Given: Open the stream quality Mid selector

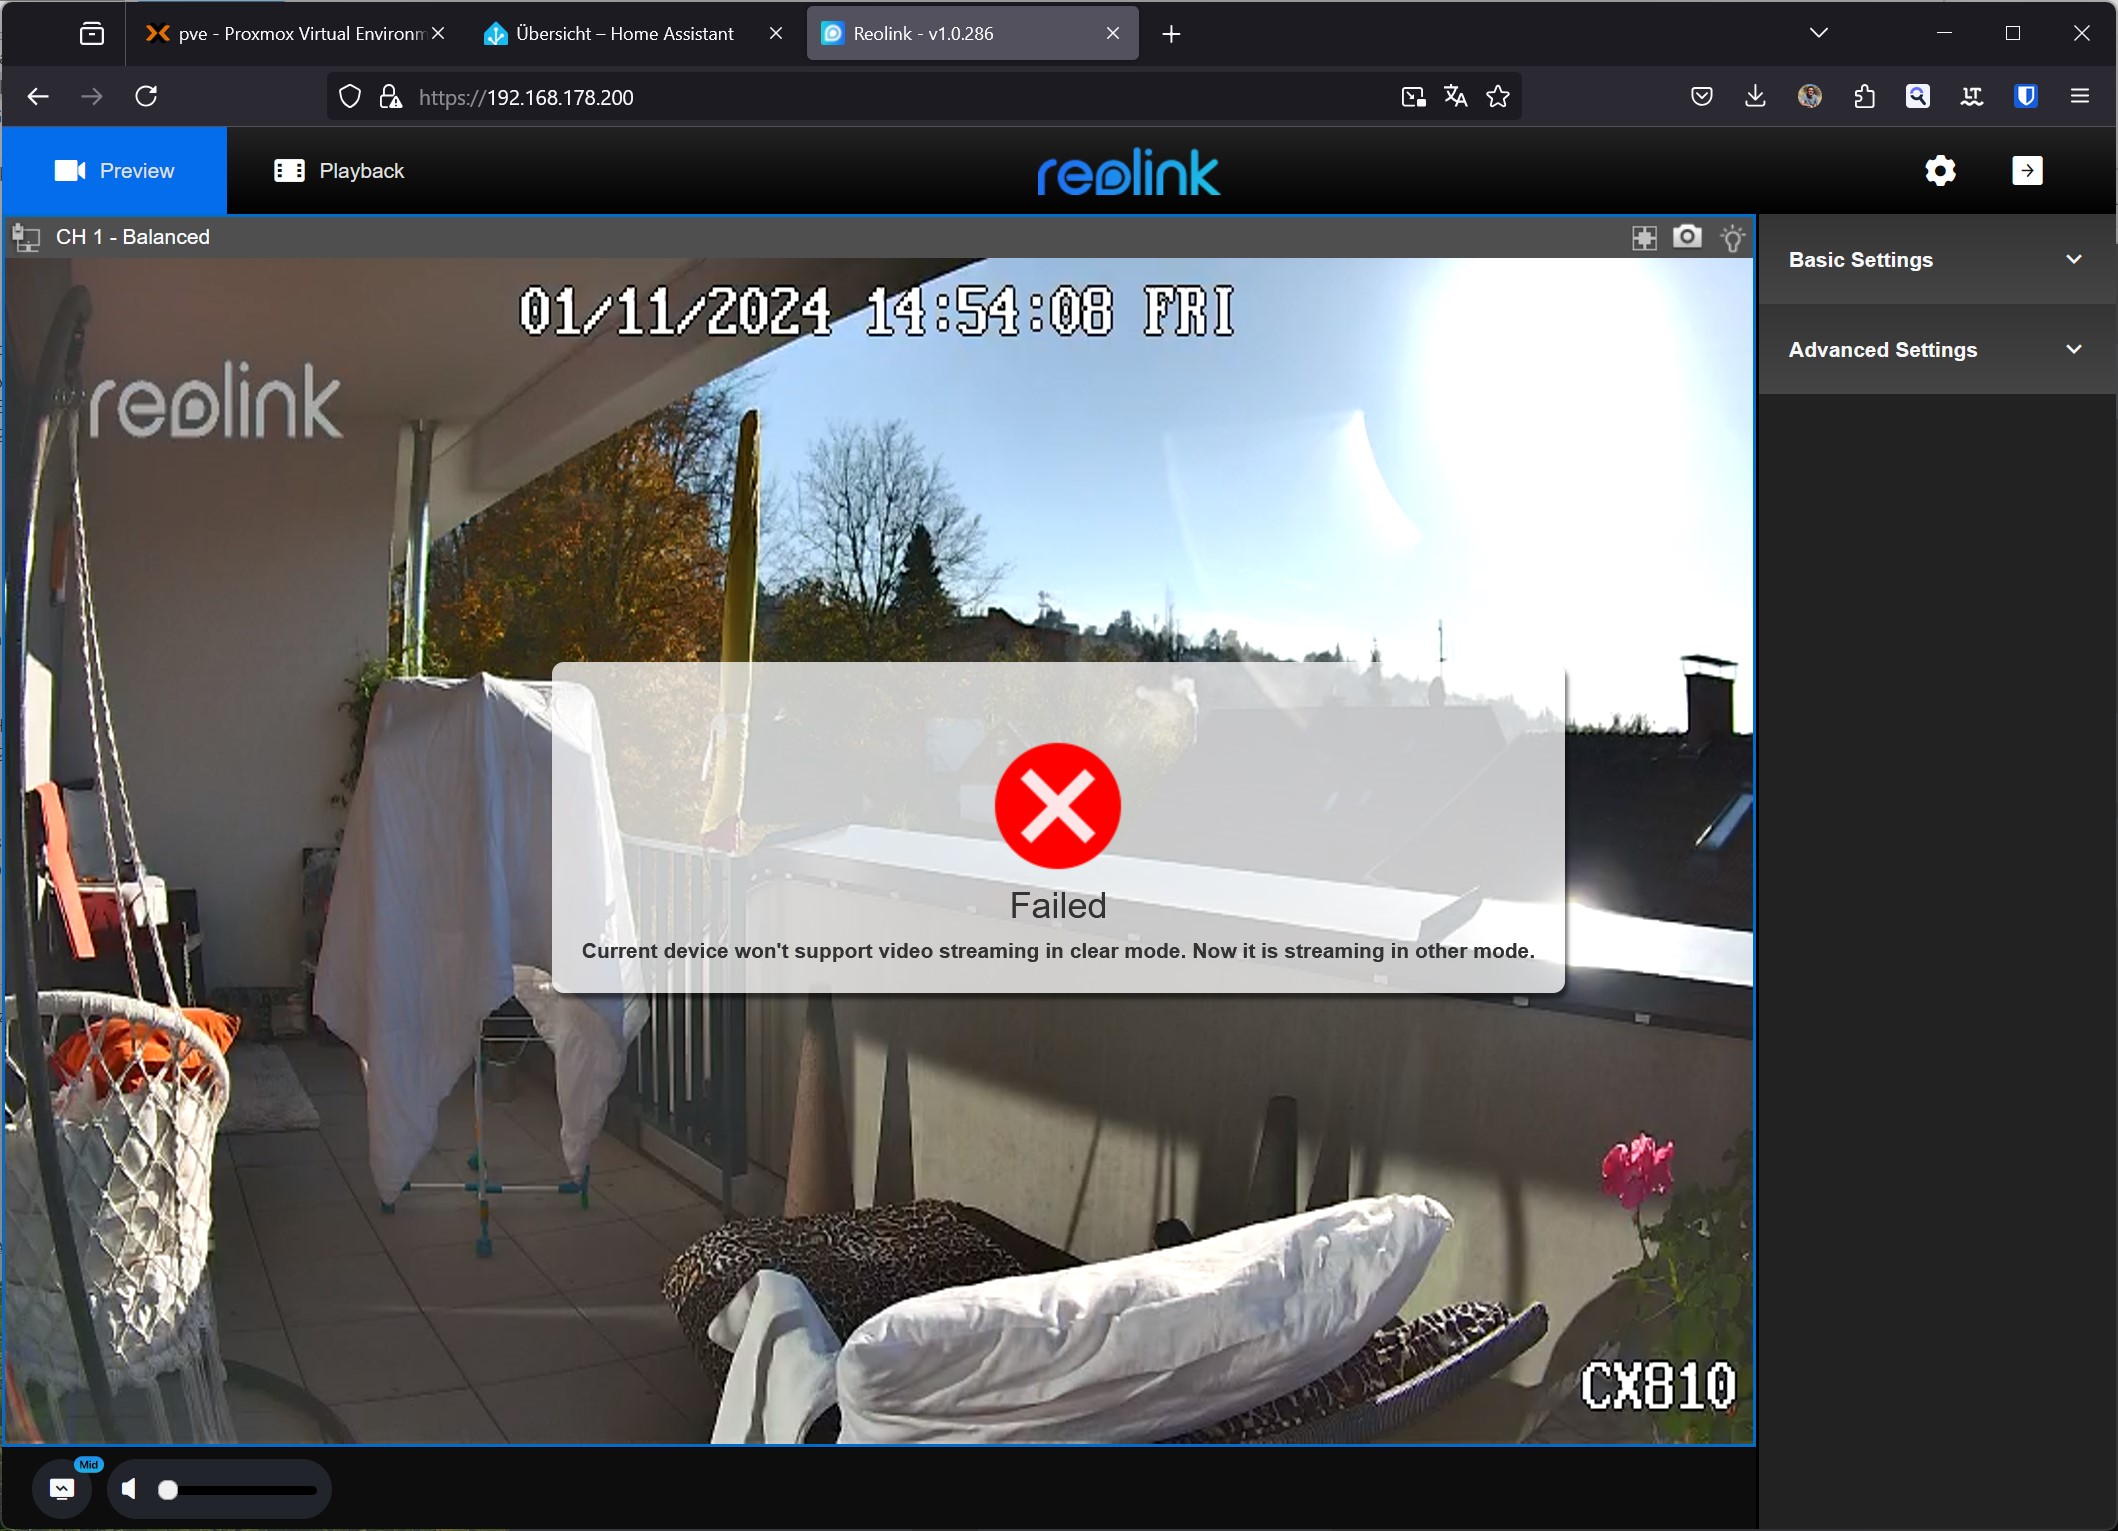Looking at the screenshot, I should pyautogui.click(x=63, y=1488).
